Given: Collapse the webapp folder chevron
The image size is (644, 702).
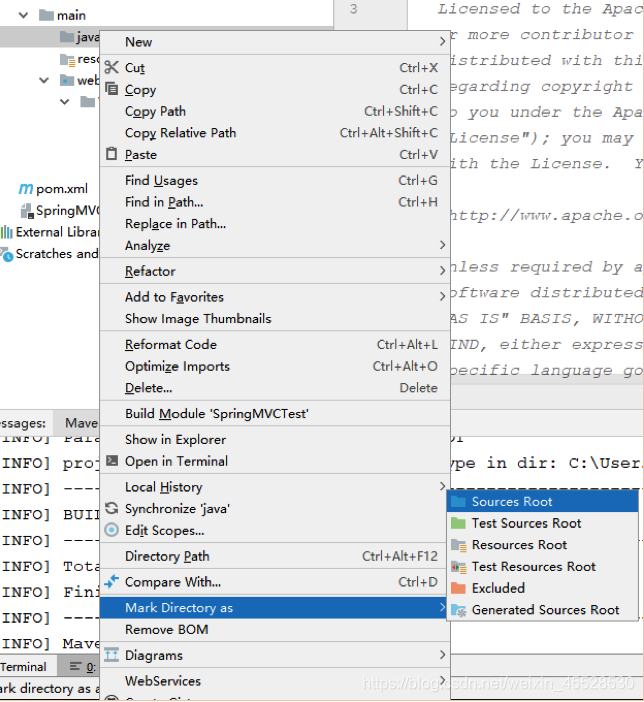Looking at the screenshot, I should (43, 81).
